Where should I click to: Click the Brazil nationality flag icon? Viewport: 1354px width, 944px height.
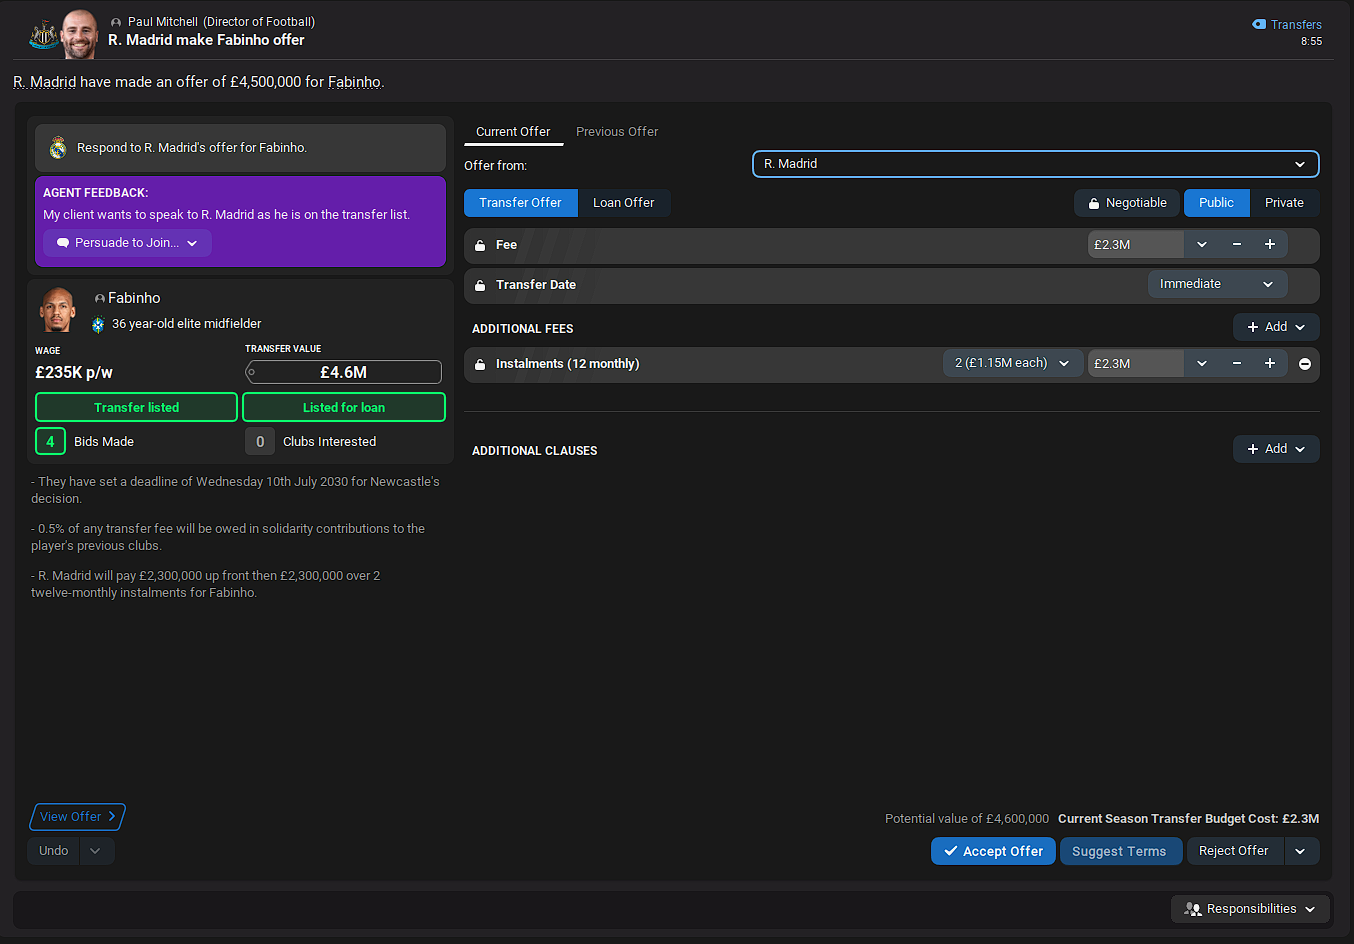[98, 324]
